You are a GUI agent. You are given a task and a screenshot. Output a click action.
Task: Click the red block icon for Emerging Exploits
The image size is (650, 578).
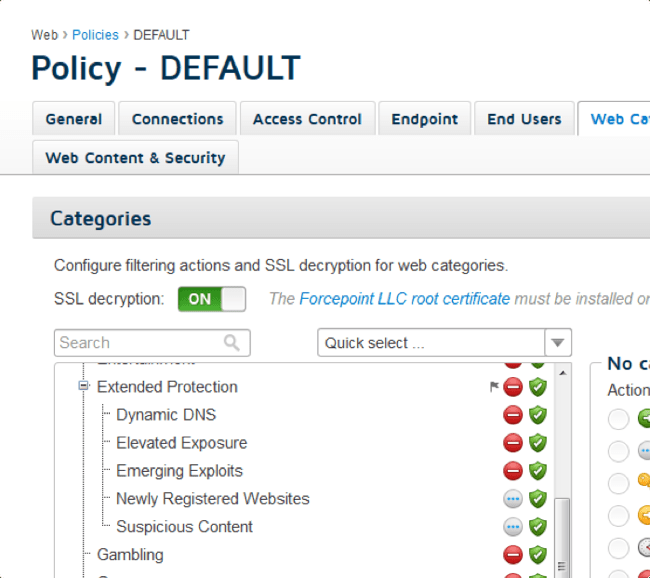pos(513,471)
